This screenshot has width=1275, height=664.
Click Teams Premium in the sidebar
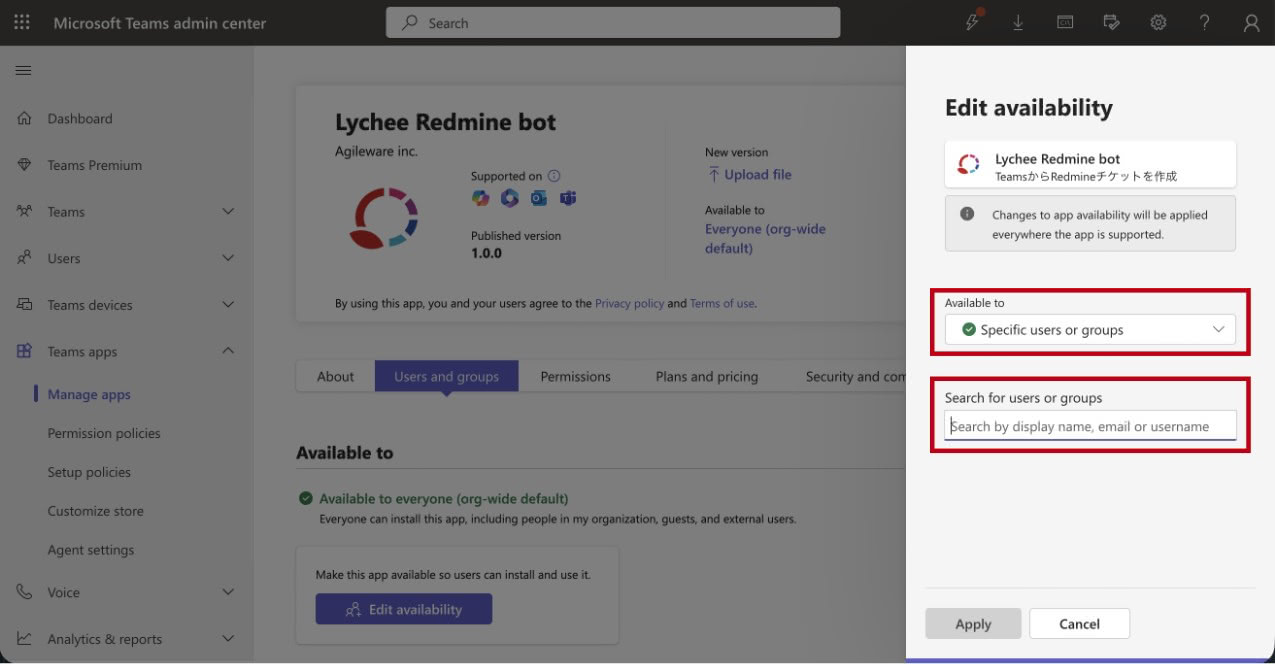click(95, 165)
